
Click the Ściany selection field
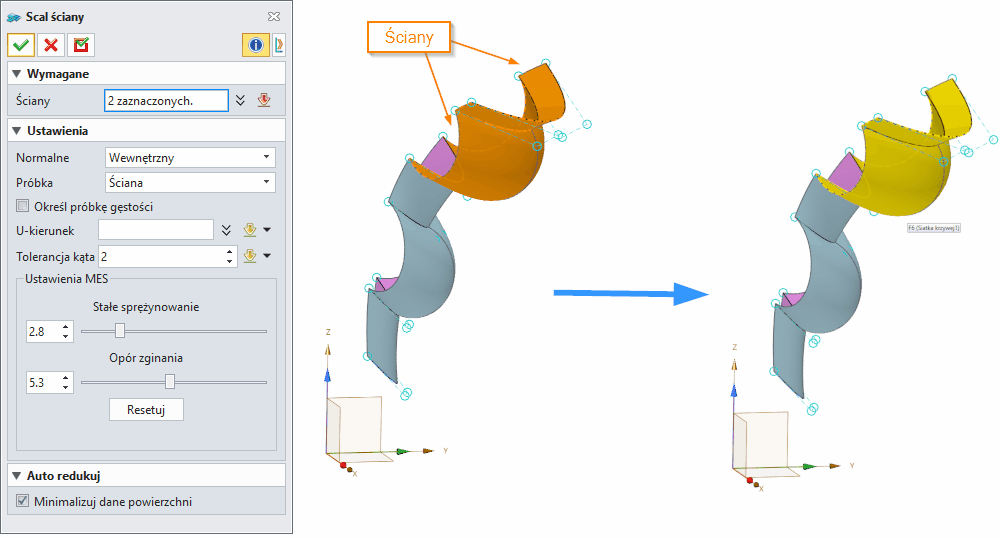pos(166,101)
